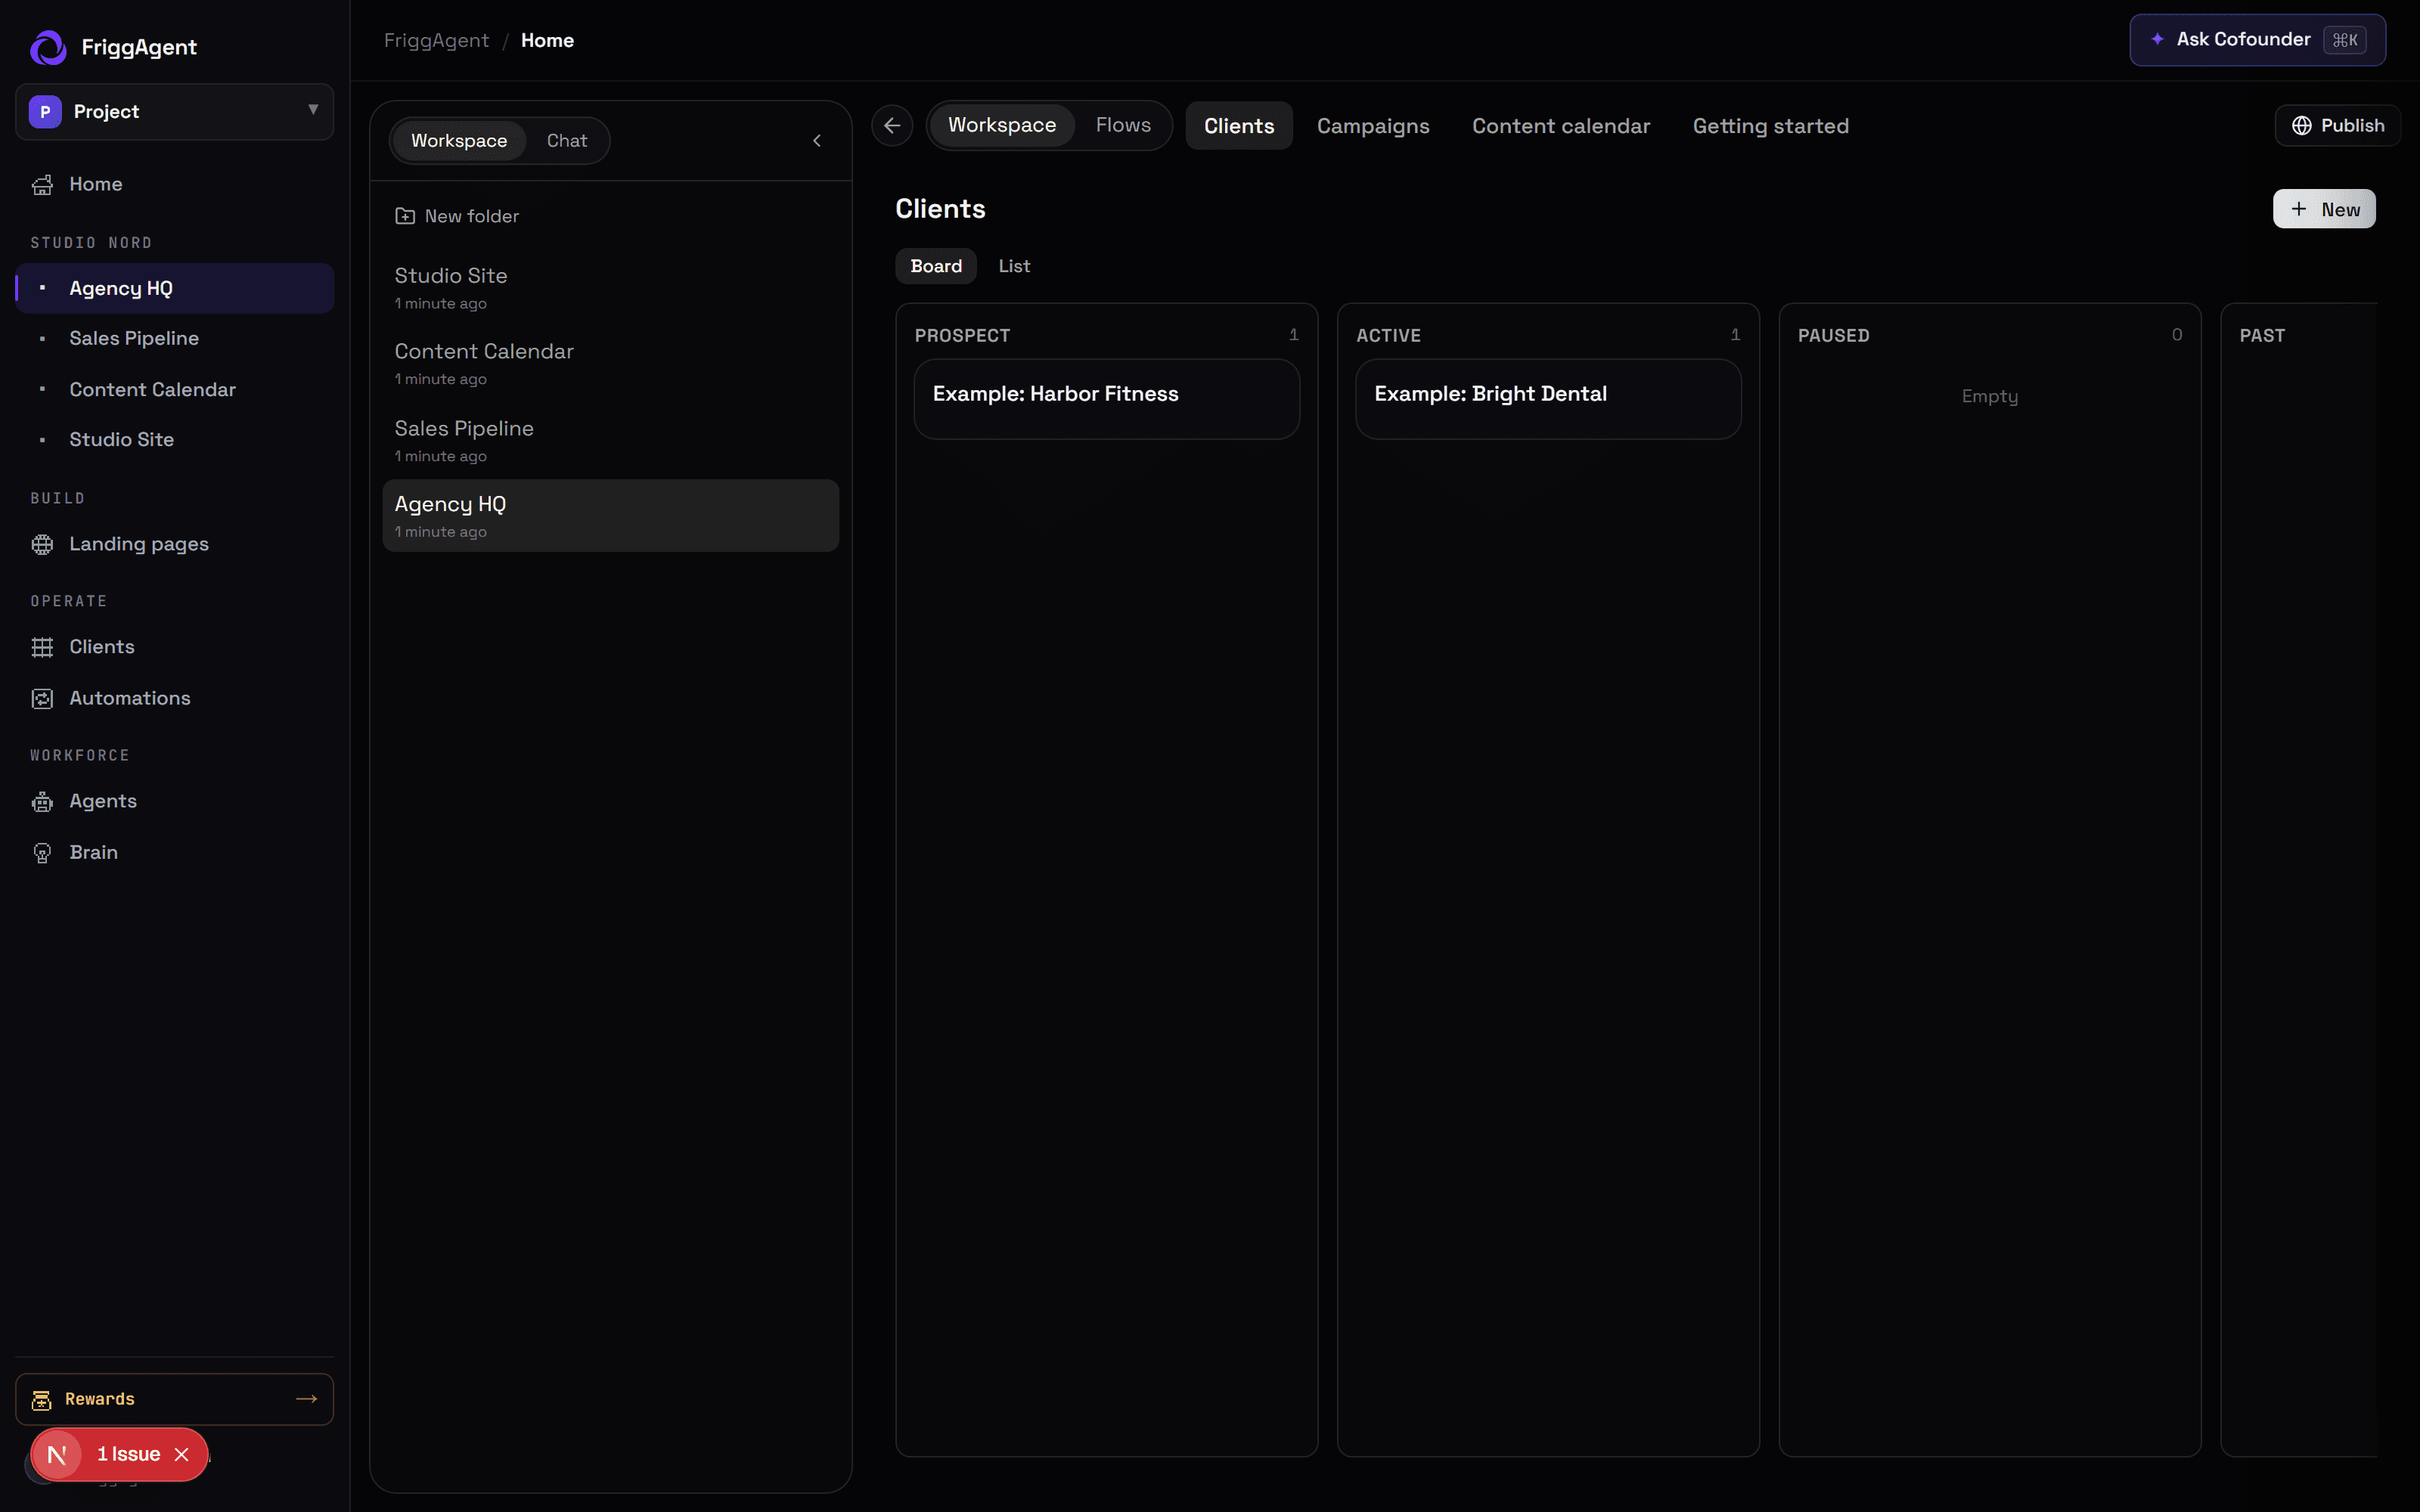Select Sales Pipeline in the sidebar

174,338
